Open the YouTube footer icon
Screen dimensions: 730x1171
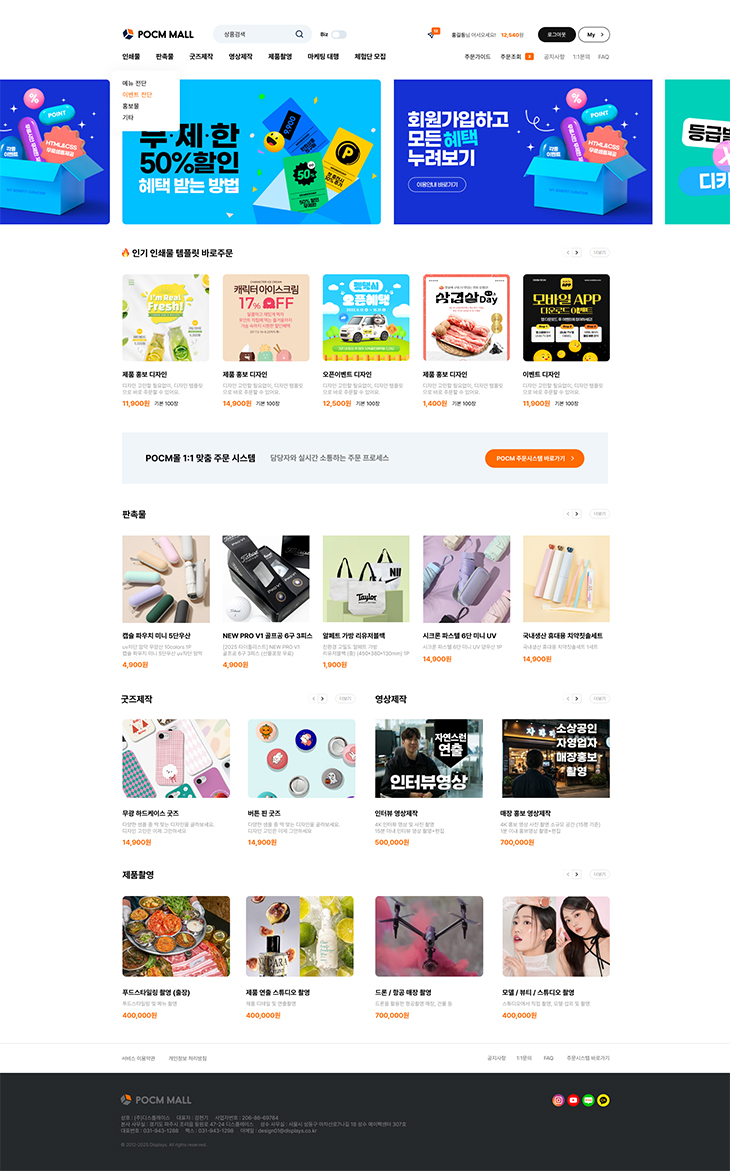point(573,1100)
